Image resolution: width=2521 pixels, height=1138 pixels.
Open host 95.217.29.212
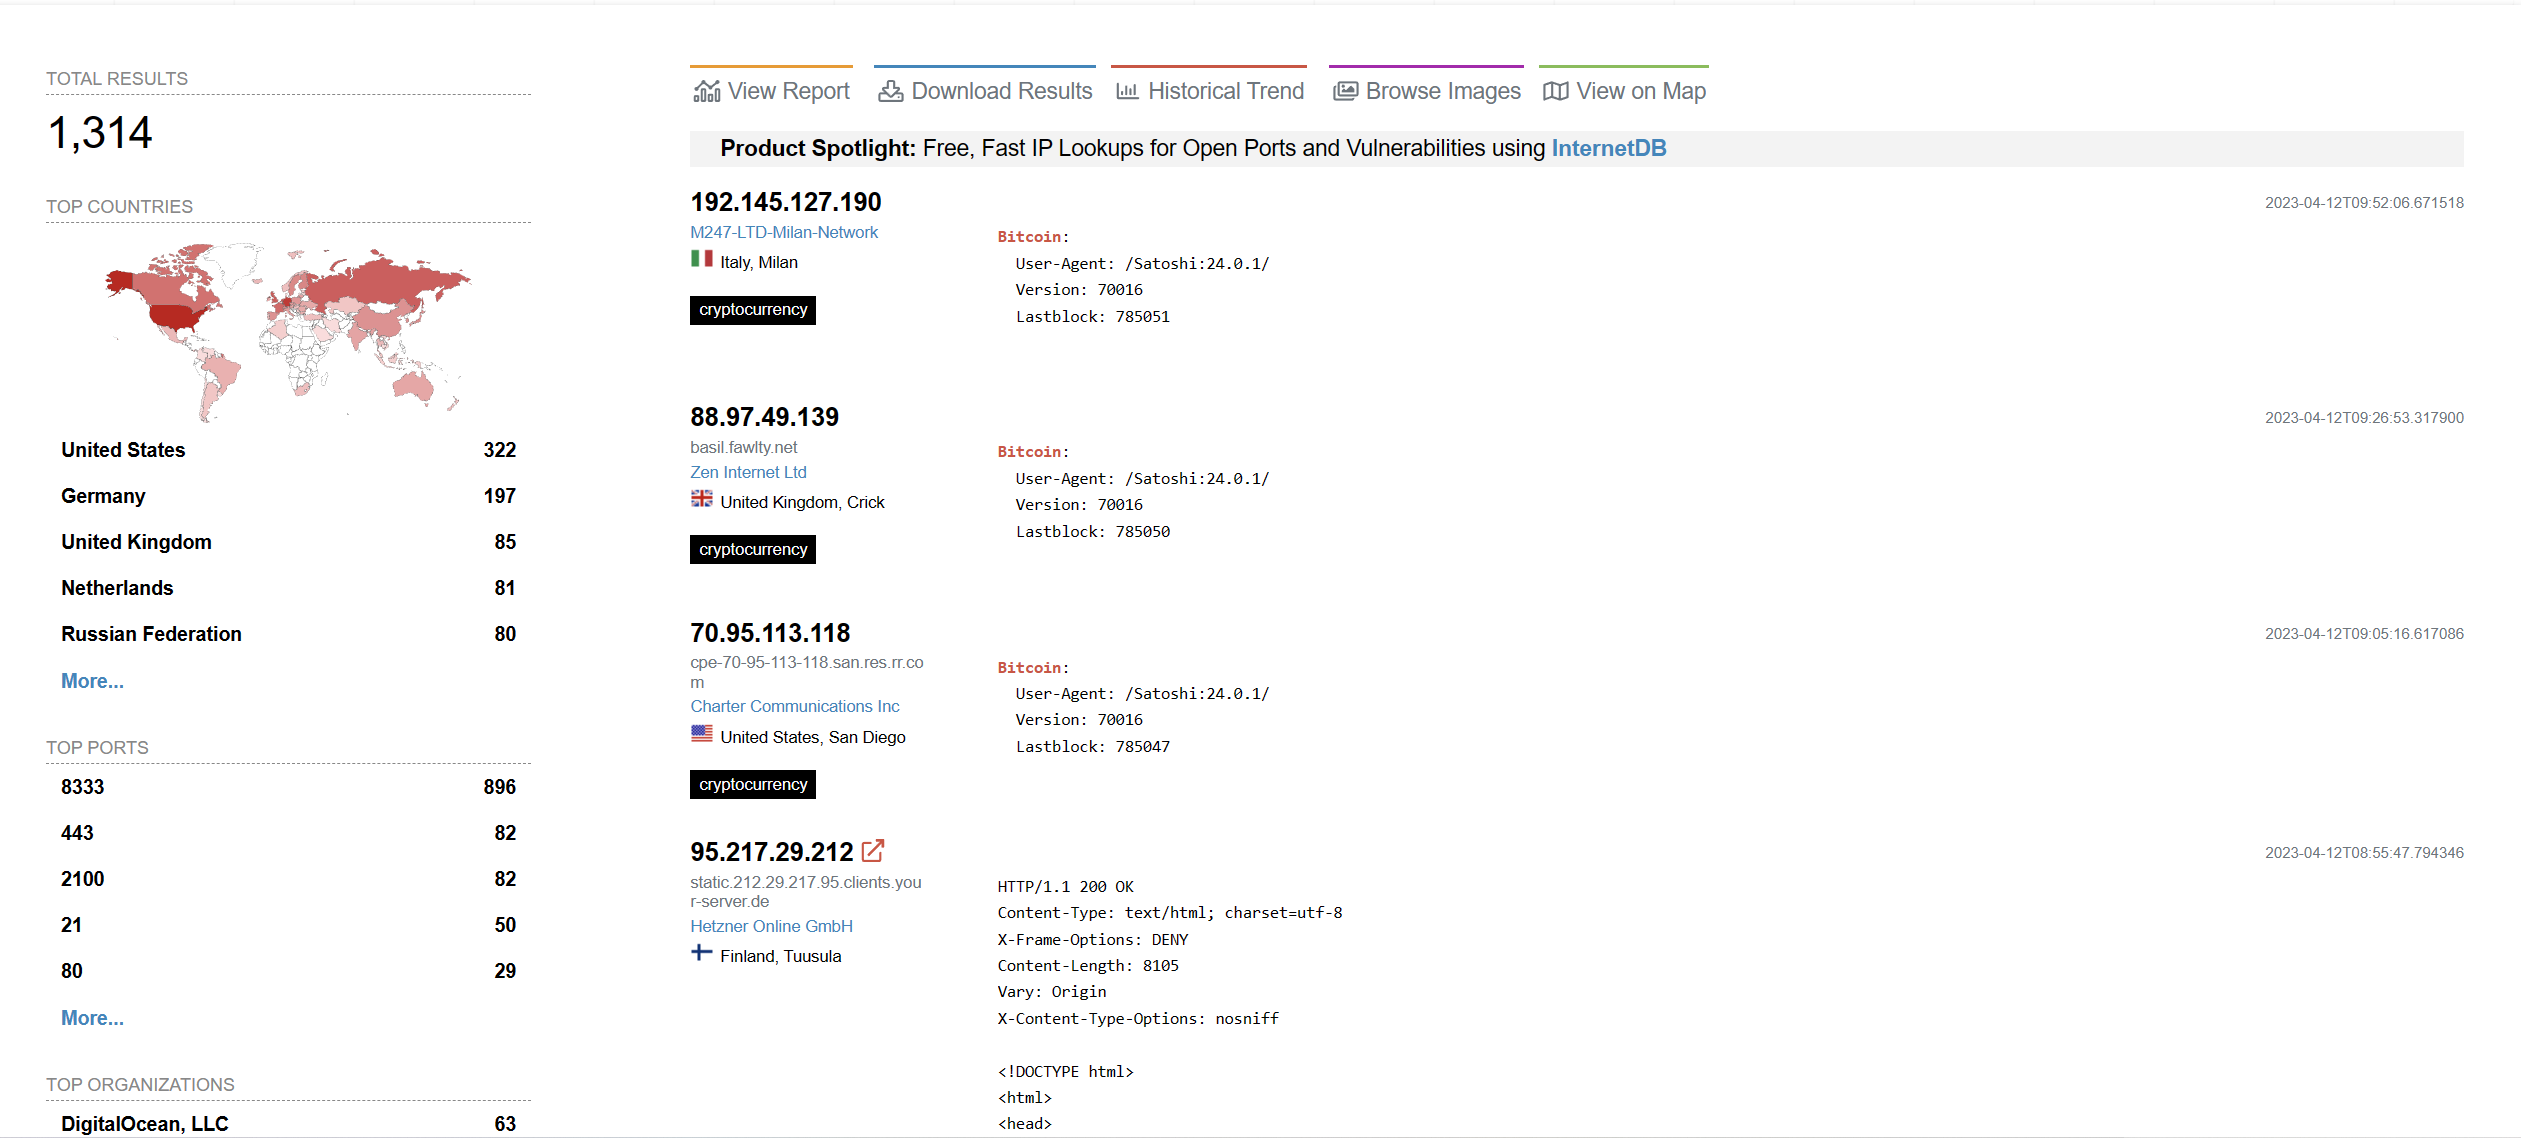coord(771,852)
